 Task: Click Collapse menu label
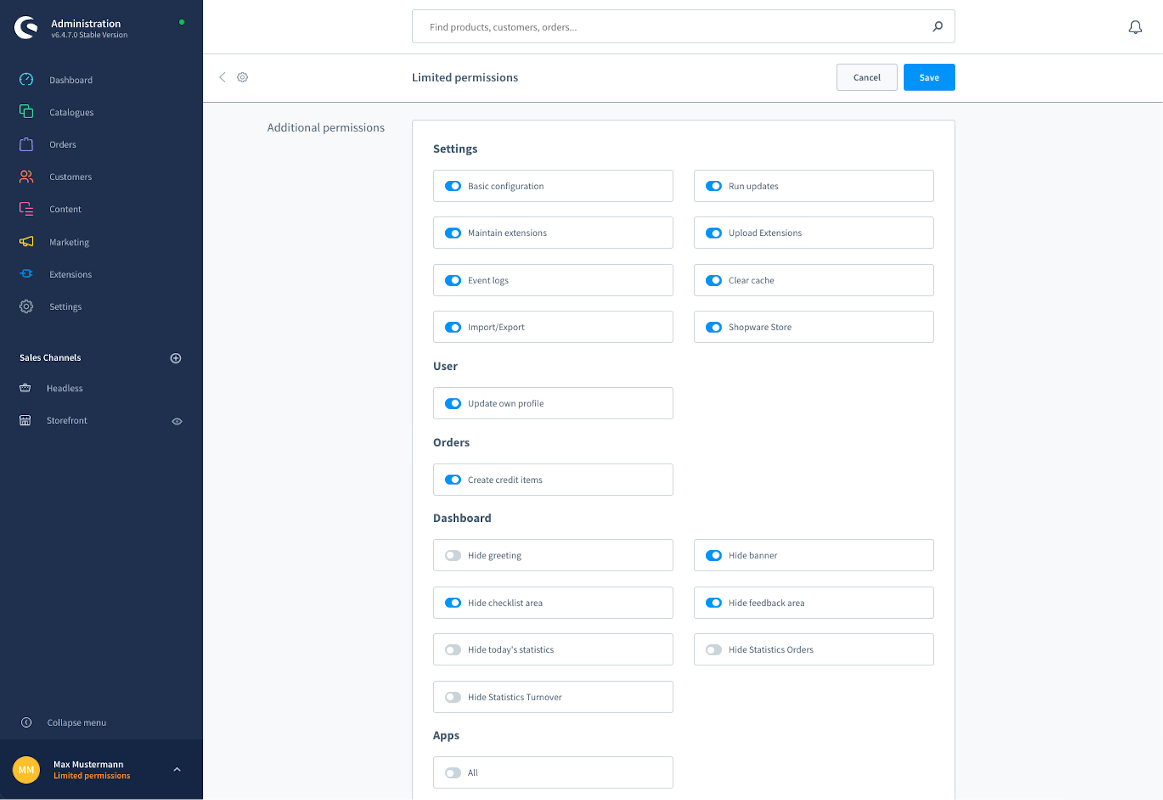pyautogui.click(x=76, y=723)
